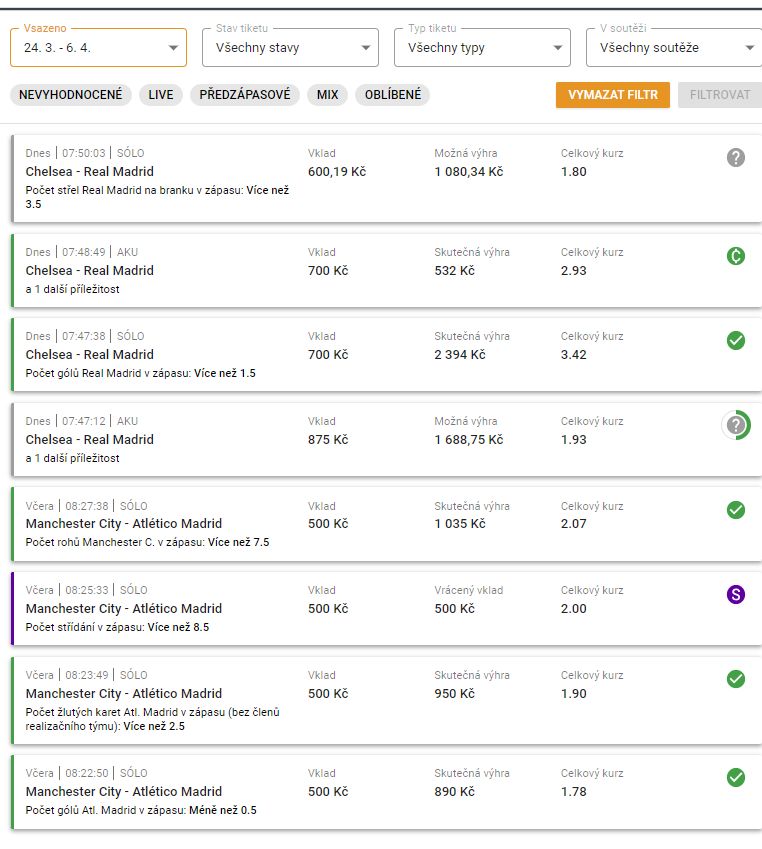
Task: Click total odds 1.90
Action: (574, 694)
